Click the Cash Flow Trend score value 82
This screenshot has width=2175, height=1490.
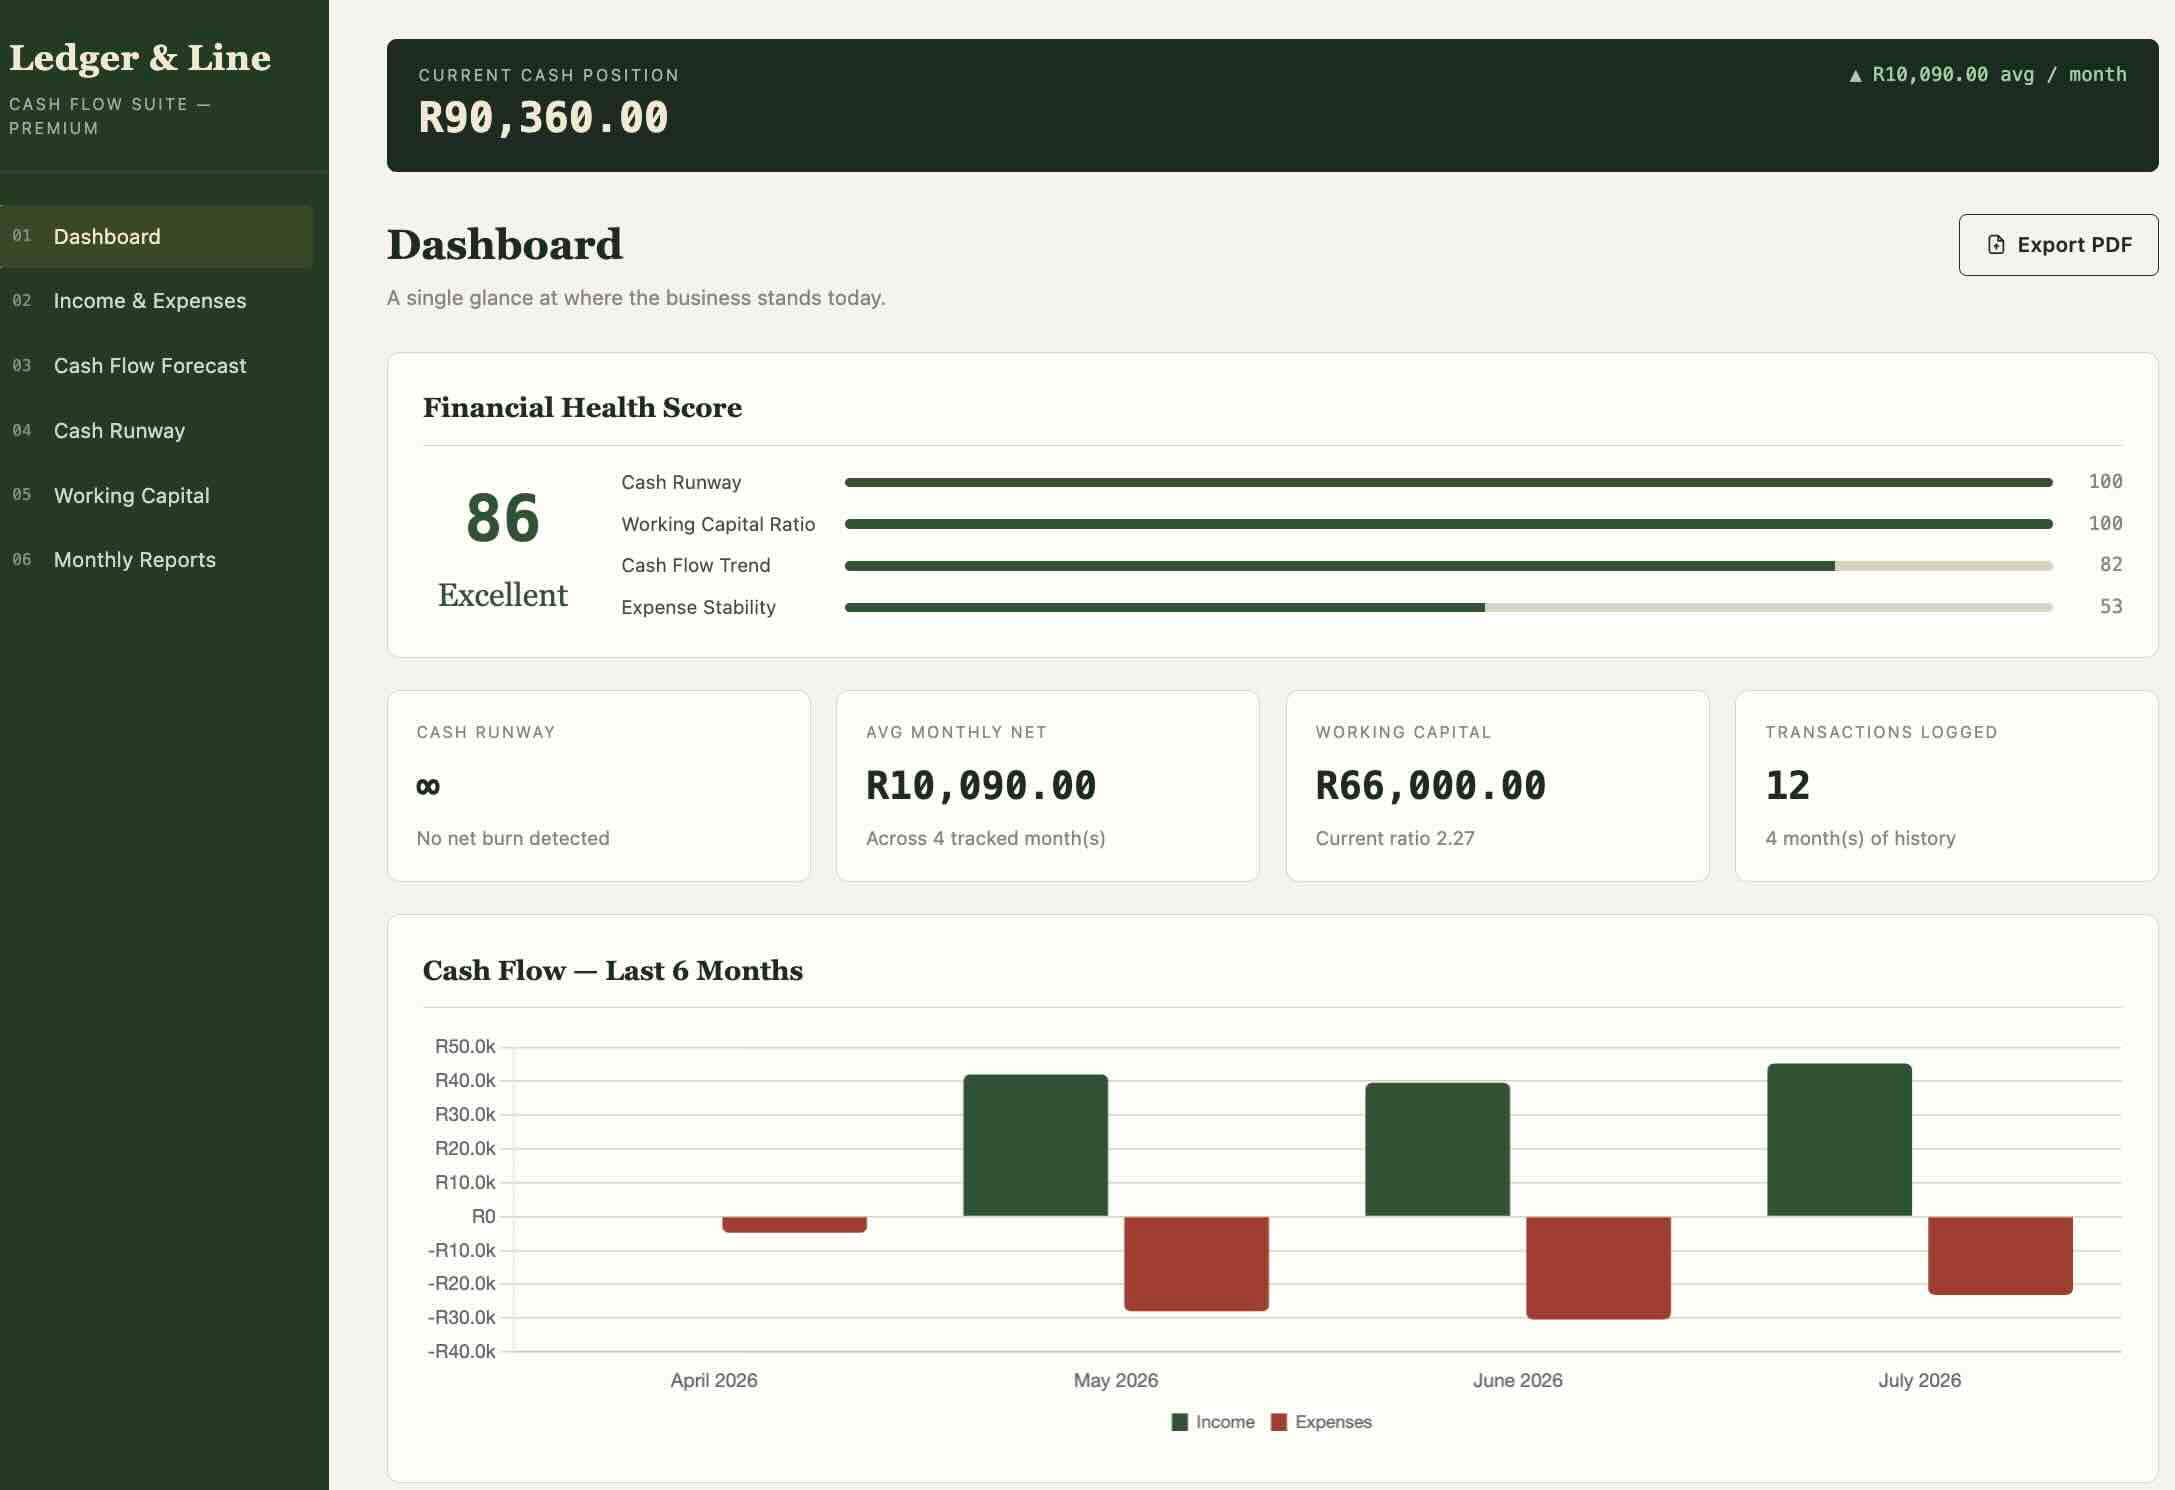coord(2111,565)
